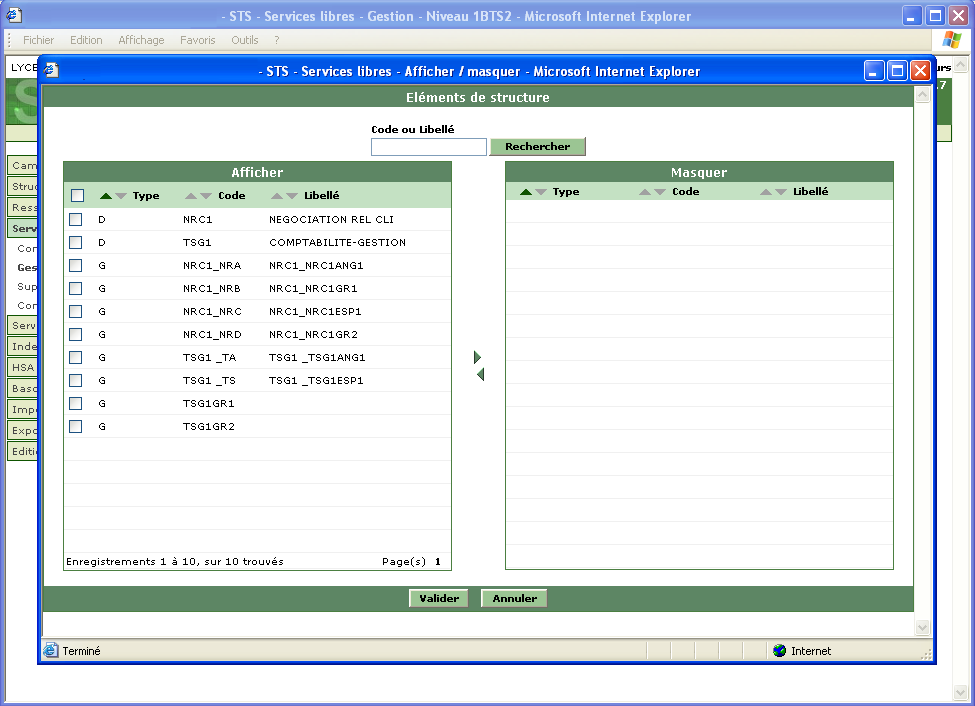Sort Afficher list by Code ascending
This screenshot has height=706, width=975.
pos(191,196)
